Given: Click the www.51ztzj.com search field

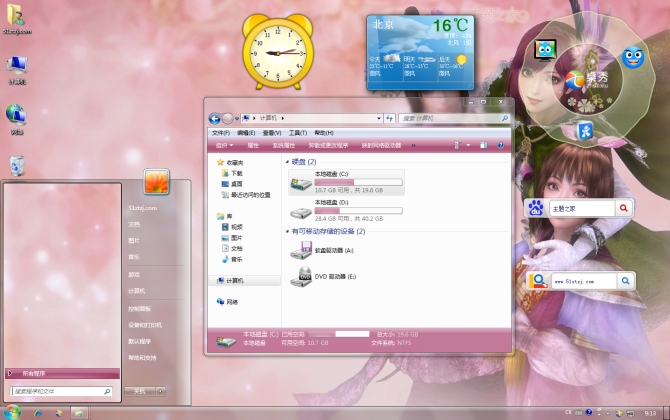Looking at the screenshot, I should 584,282.
